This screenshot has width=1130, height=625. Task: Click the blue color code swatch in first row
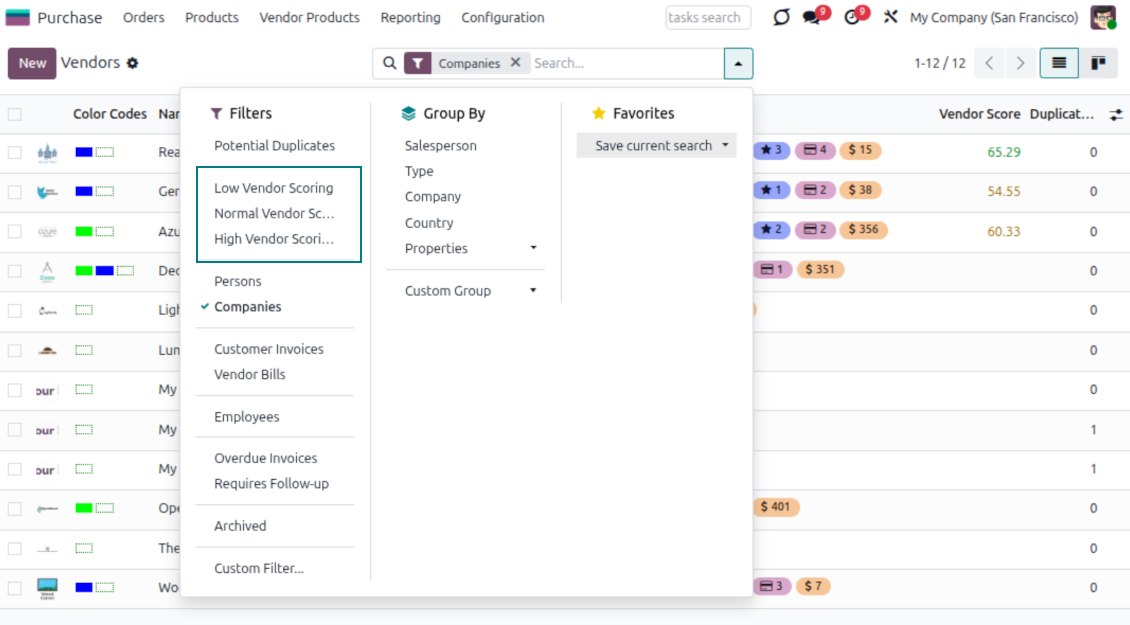[84, 152]
